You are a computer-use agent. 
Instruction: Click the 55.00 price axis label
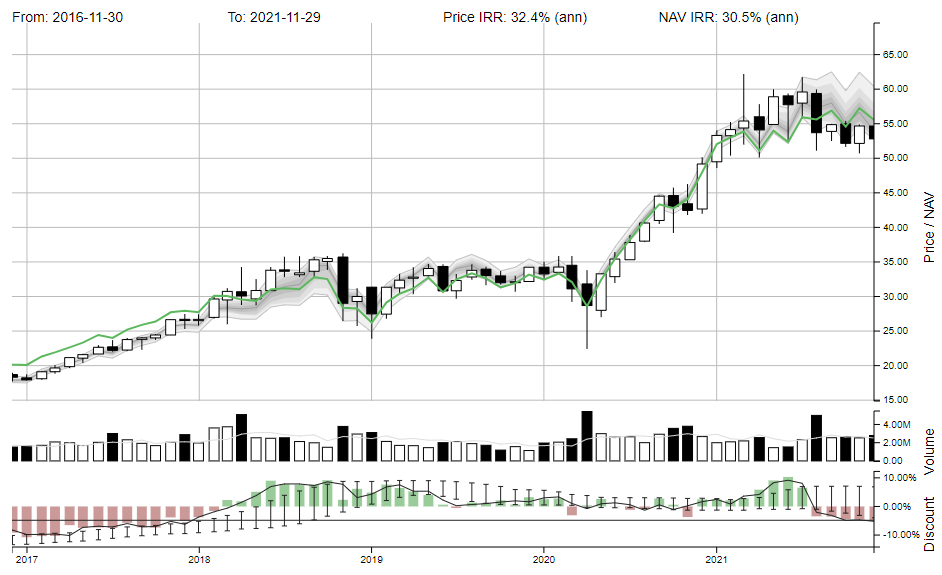tap(895, 124)
